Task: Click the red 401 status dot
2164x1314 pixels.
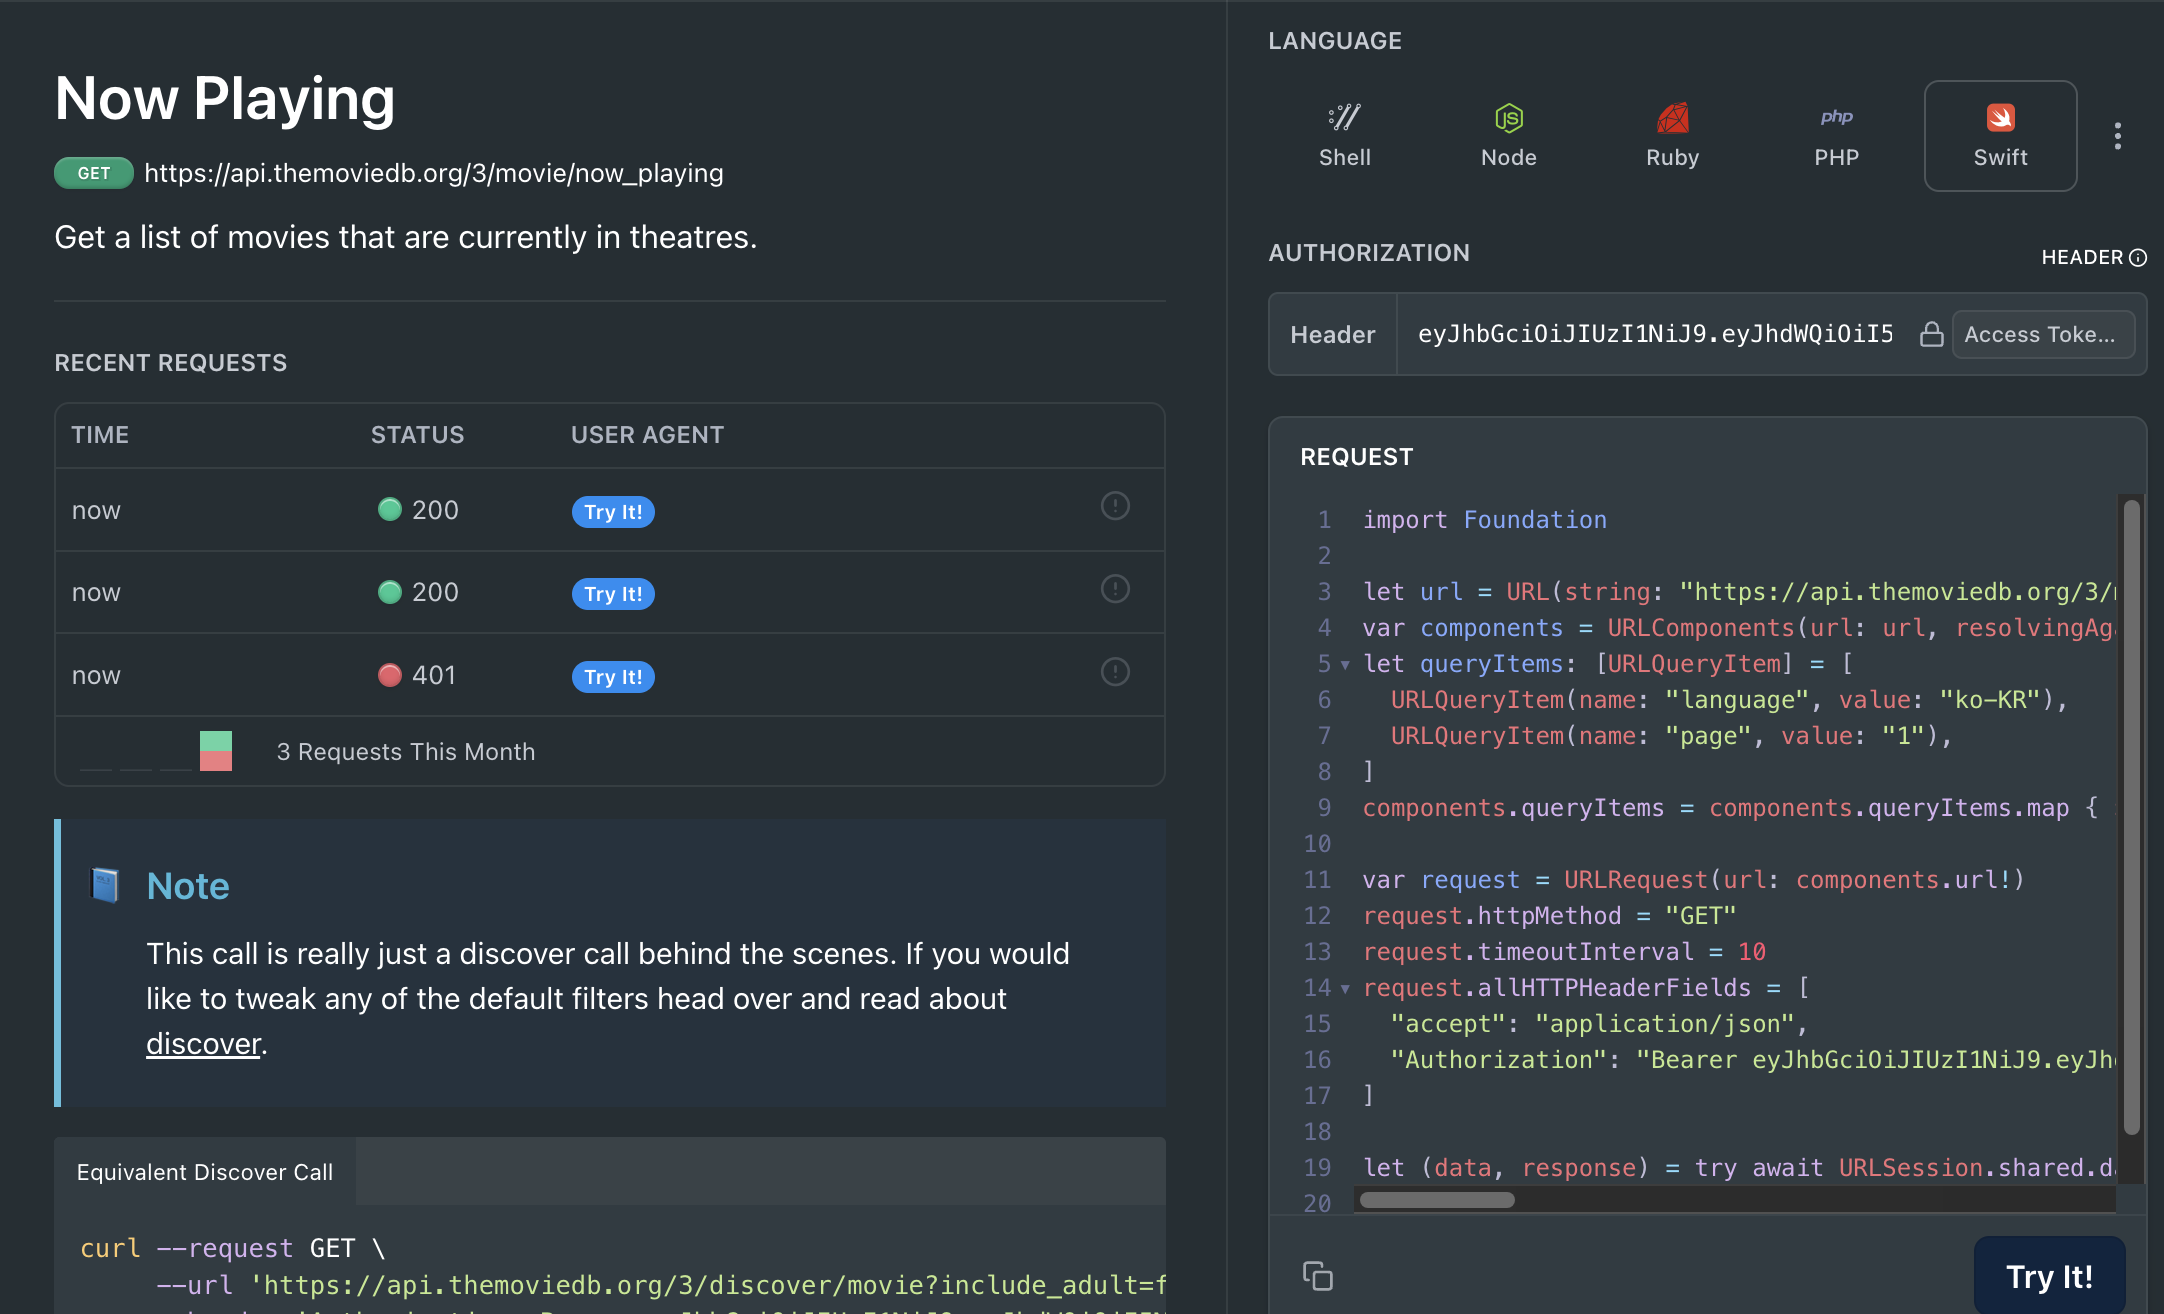Action: (x=389, y=675)
